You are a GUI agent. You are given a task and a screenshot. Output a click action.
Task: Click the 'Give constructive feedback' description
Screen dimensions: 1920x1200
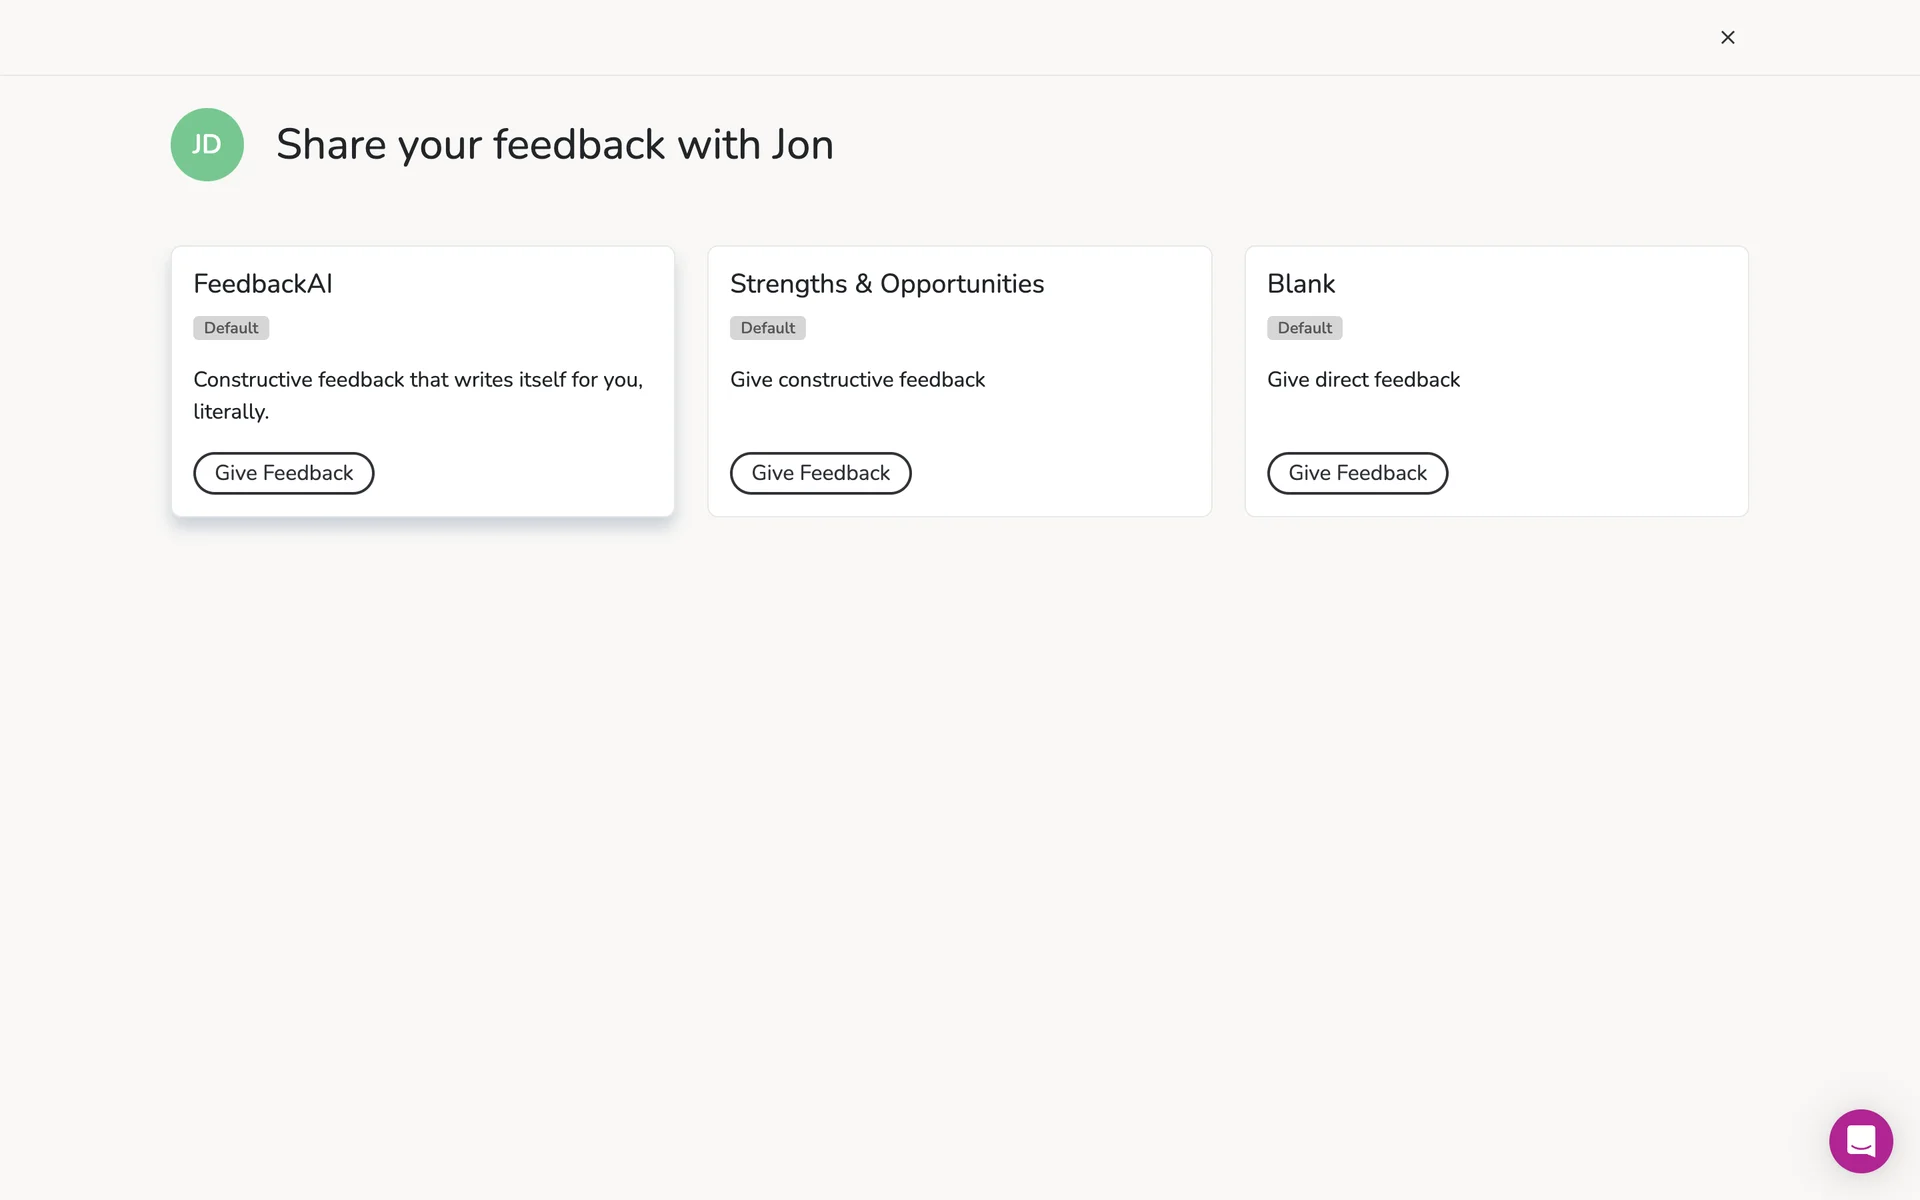(x=857, y=380)
